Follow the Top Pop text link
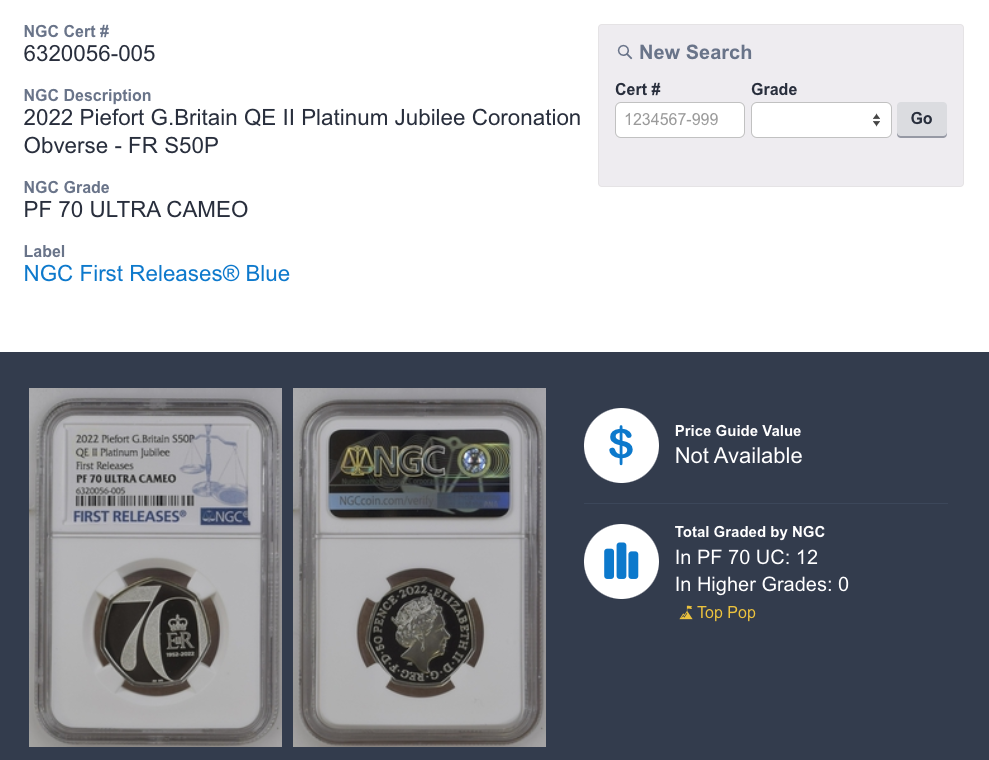 (726, 613)
